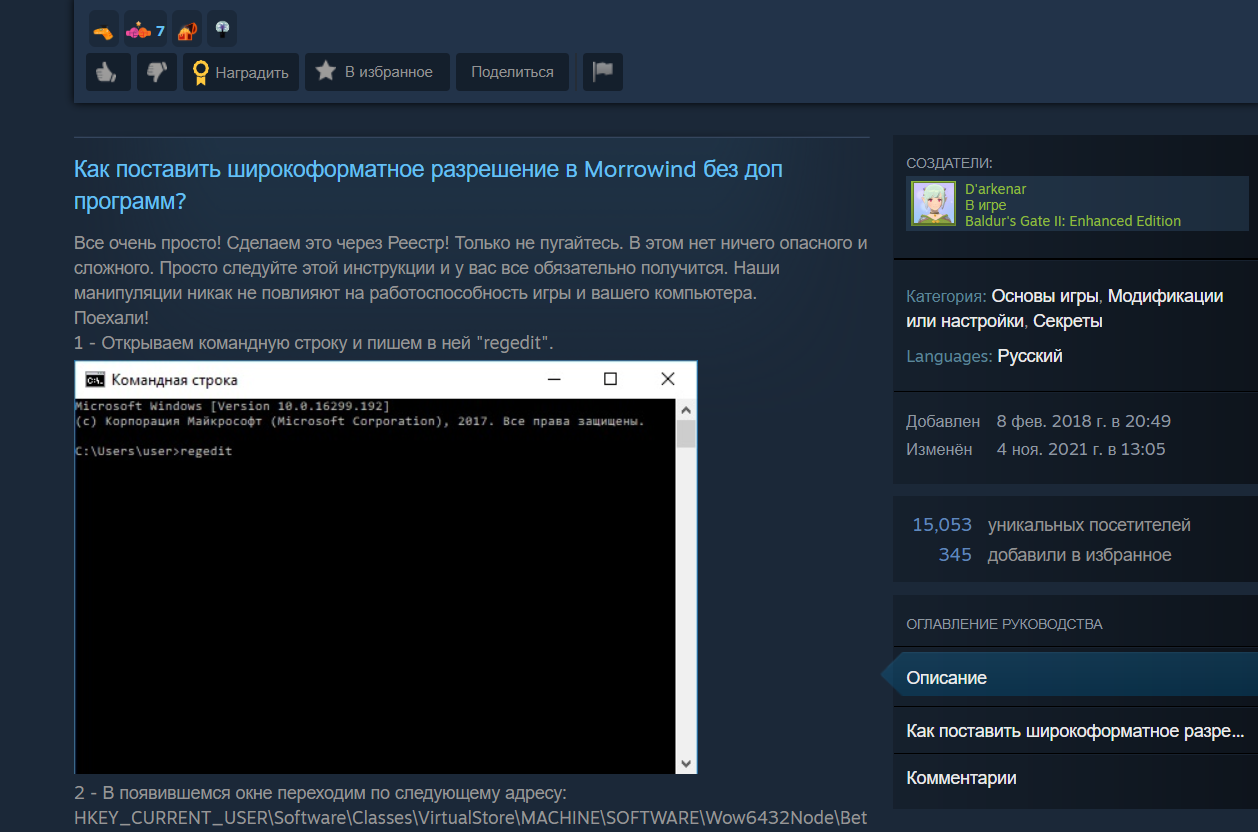Open Baldur's Gate II: Enhanced Edition link
The image size is (1258, 832).
pyautogui.click(x=1073, y=221)
